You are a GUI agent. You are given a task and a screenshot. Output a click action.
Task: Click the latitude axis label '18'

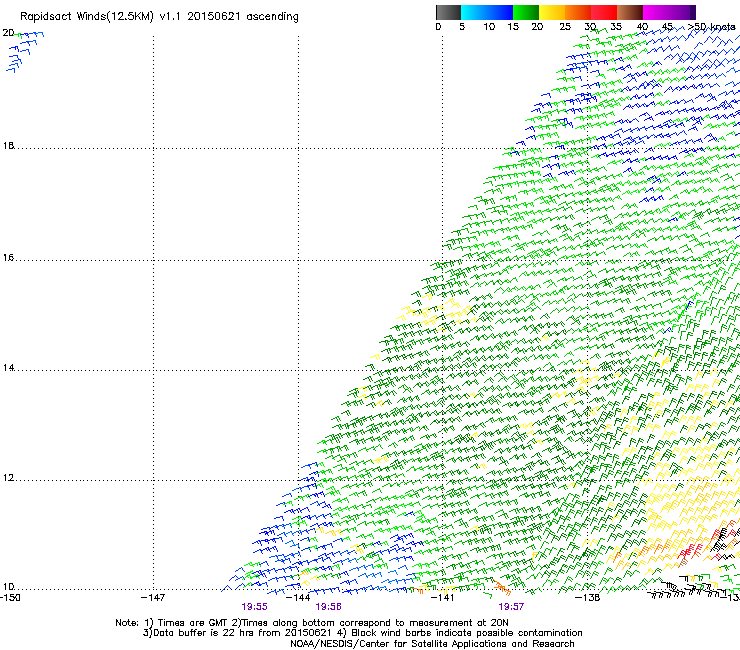coord(8,146)
